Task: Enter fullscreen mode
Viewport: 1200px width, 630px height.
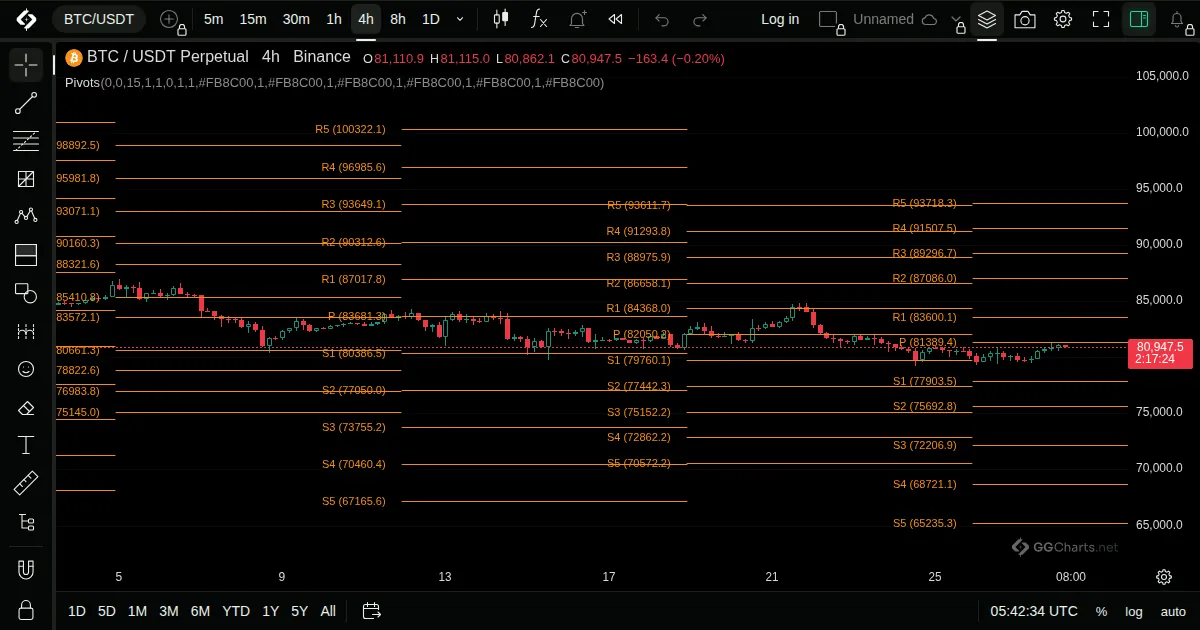Action: [1101, 19]
